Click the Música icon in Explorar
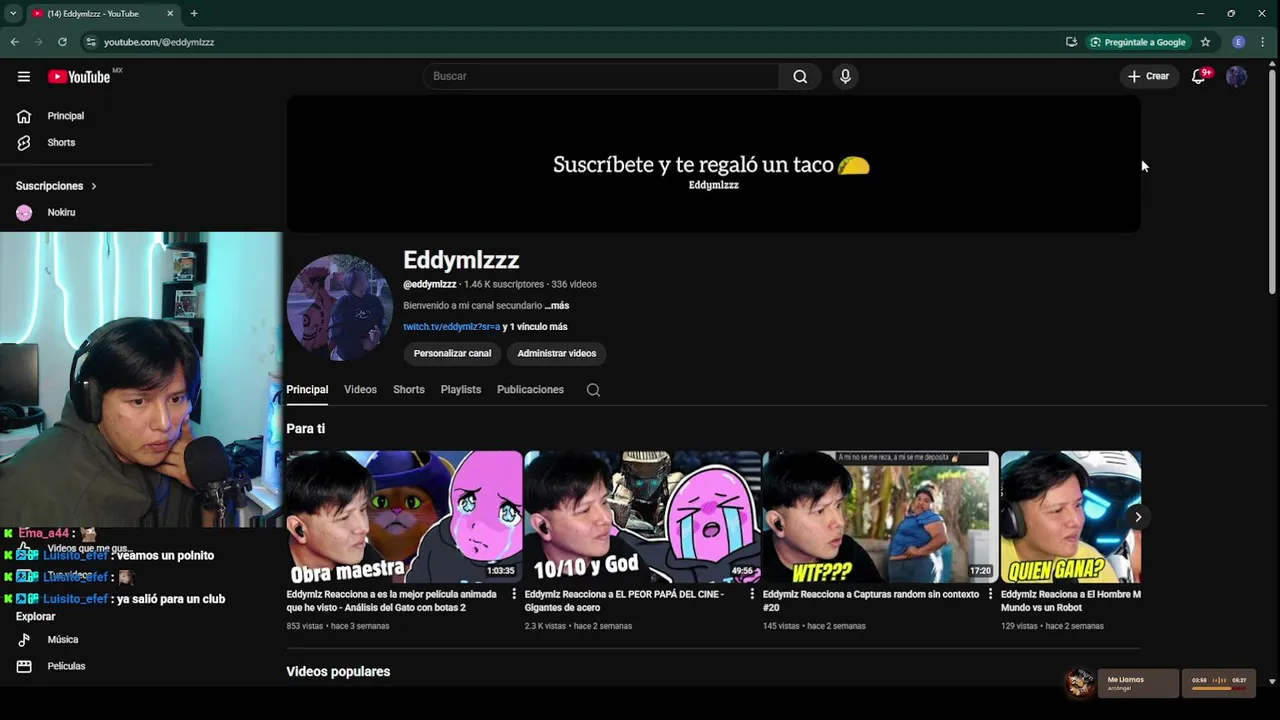1280x720 pixels. [24, 639]
